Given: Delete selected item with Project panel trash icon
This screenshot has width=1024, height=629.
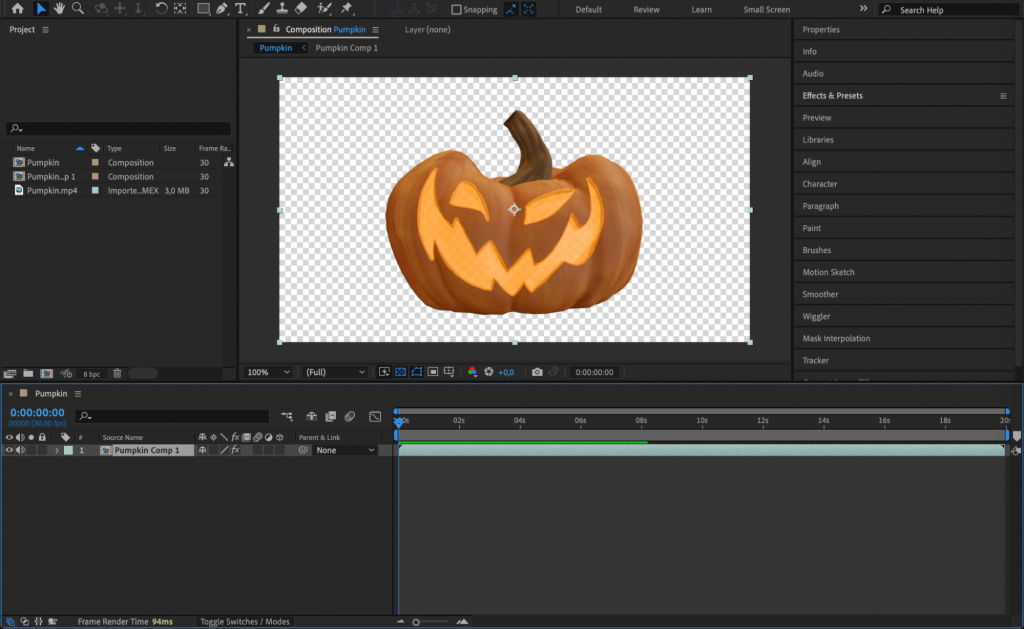Looking at the screenshot, I should 117,371.
